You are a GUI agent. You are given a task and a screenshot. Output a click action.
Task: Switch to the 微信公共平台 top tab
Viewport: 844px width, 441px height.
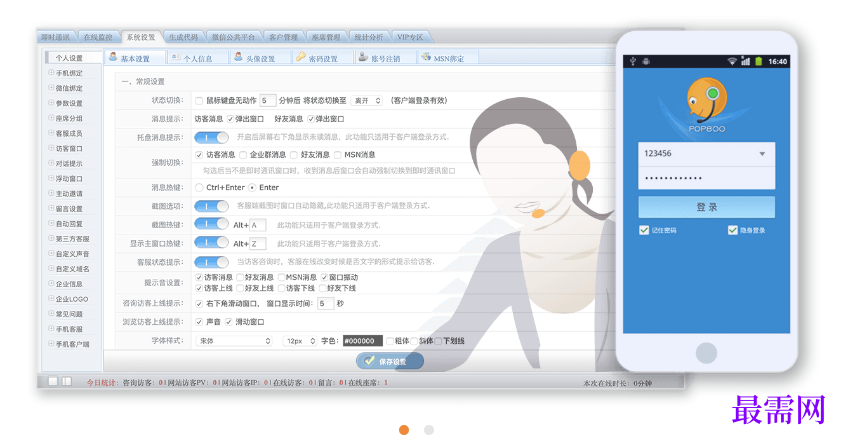[233, 37]
